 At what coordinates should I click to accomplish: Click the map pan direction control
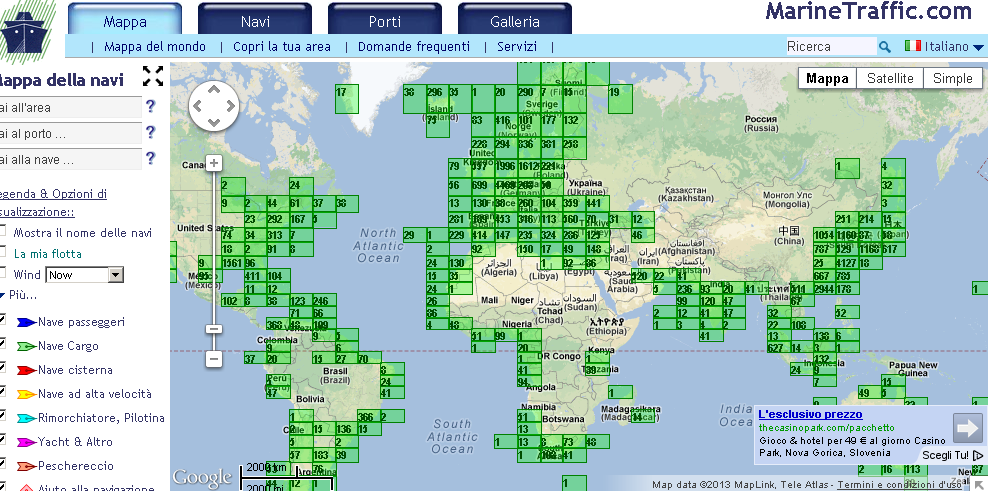[214, 106]
